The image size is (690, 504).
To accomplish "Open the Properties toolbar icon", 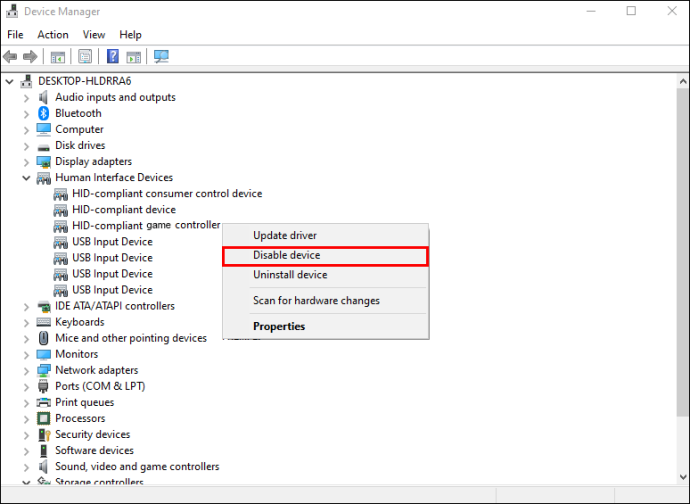I will [x=85, y=56].
